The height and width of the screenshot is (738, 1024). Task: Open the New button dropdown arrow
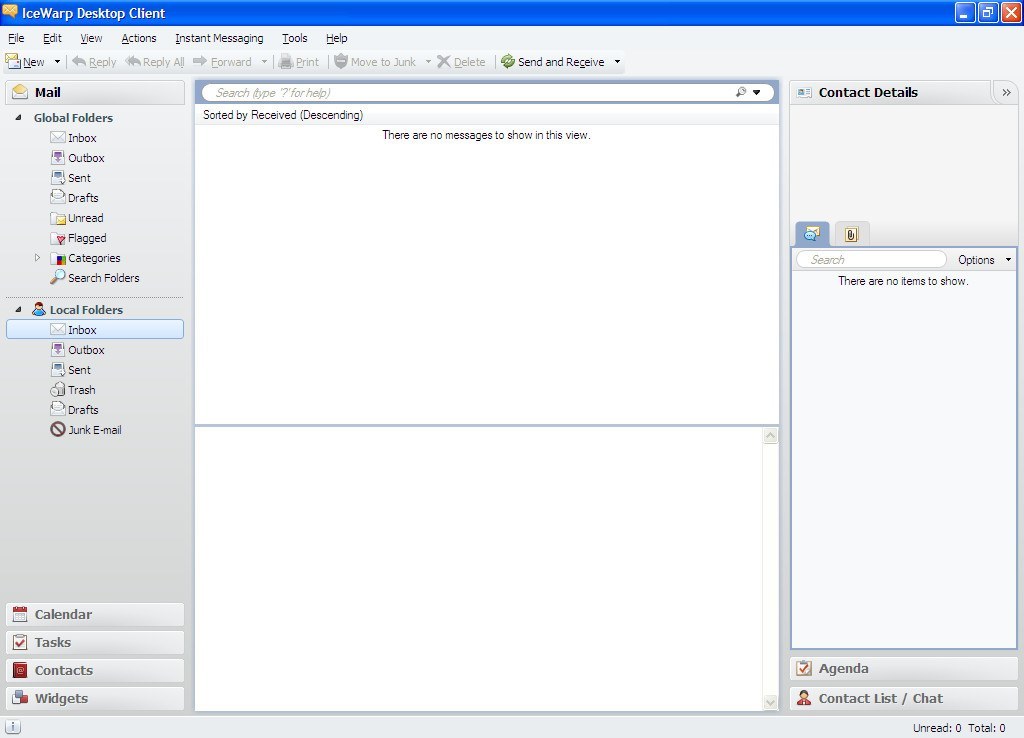click(57, 62)
